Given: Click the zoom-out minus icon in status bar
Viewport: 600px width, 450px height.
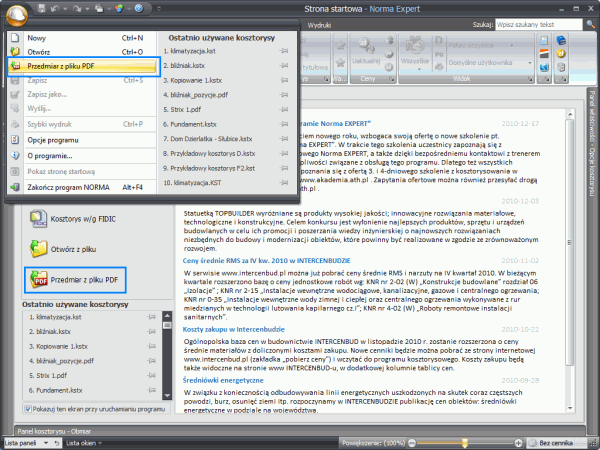Looking at the screenshot, I should click(414, 442).
